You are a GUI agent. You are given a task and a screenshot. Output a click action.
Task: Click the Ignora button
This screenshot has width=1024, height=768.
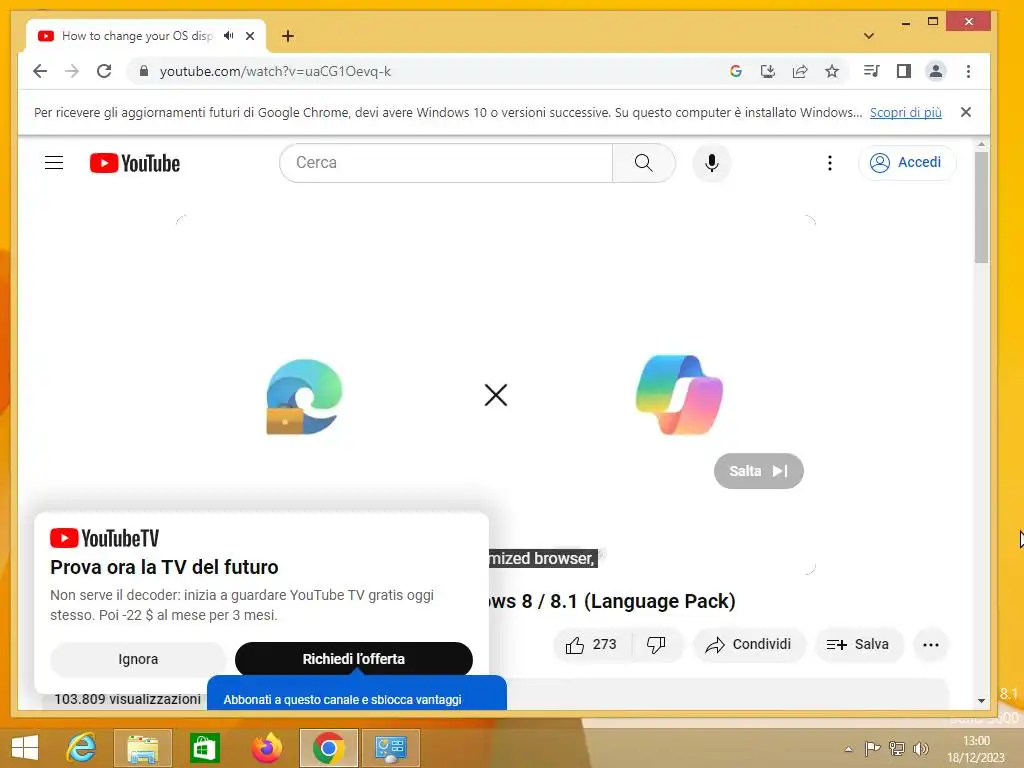point(138,659)
